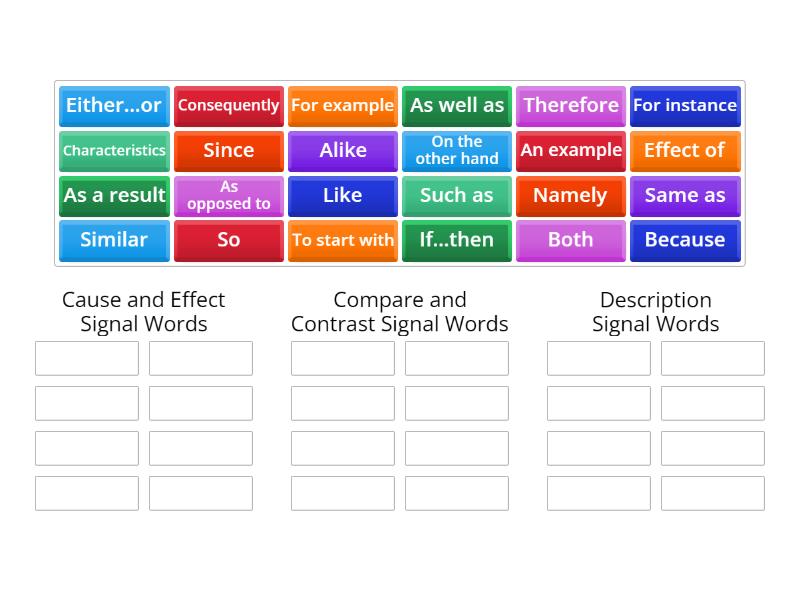Click the "As opposed to" tile
Screen dimensions: 800x600
coord(228,196)
